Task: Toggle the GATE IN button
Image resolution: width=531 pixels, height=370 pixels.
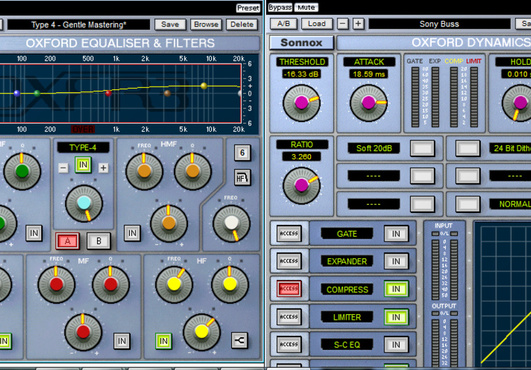Action: click(x=396, y=234)
